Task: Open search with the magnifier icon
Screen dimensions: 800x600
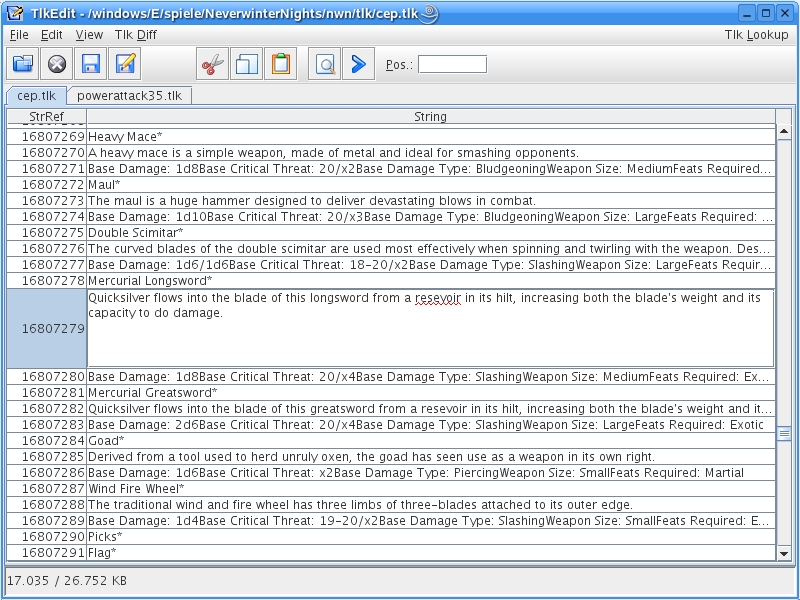Action: pos(324,65)
